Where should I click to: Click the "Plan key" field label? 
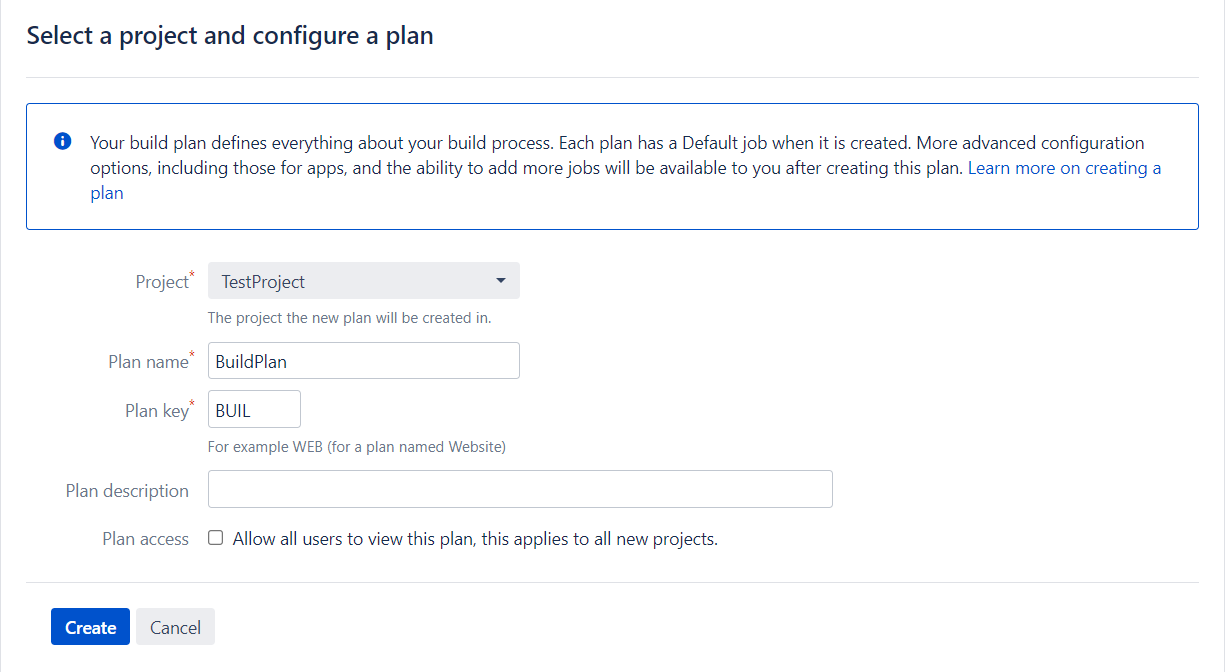[156, 411]
